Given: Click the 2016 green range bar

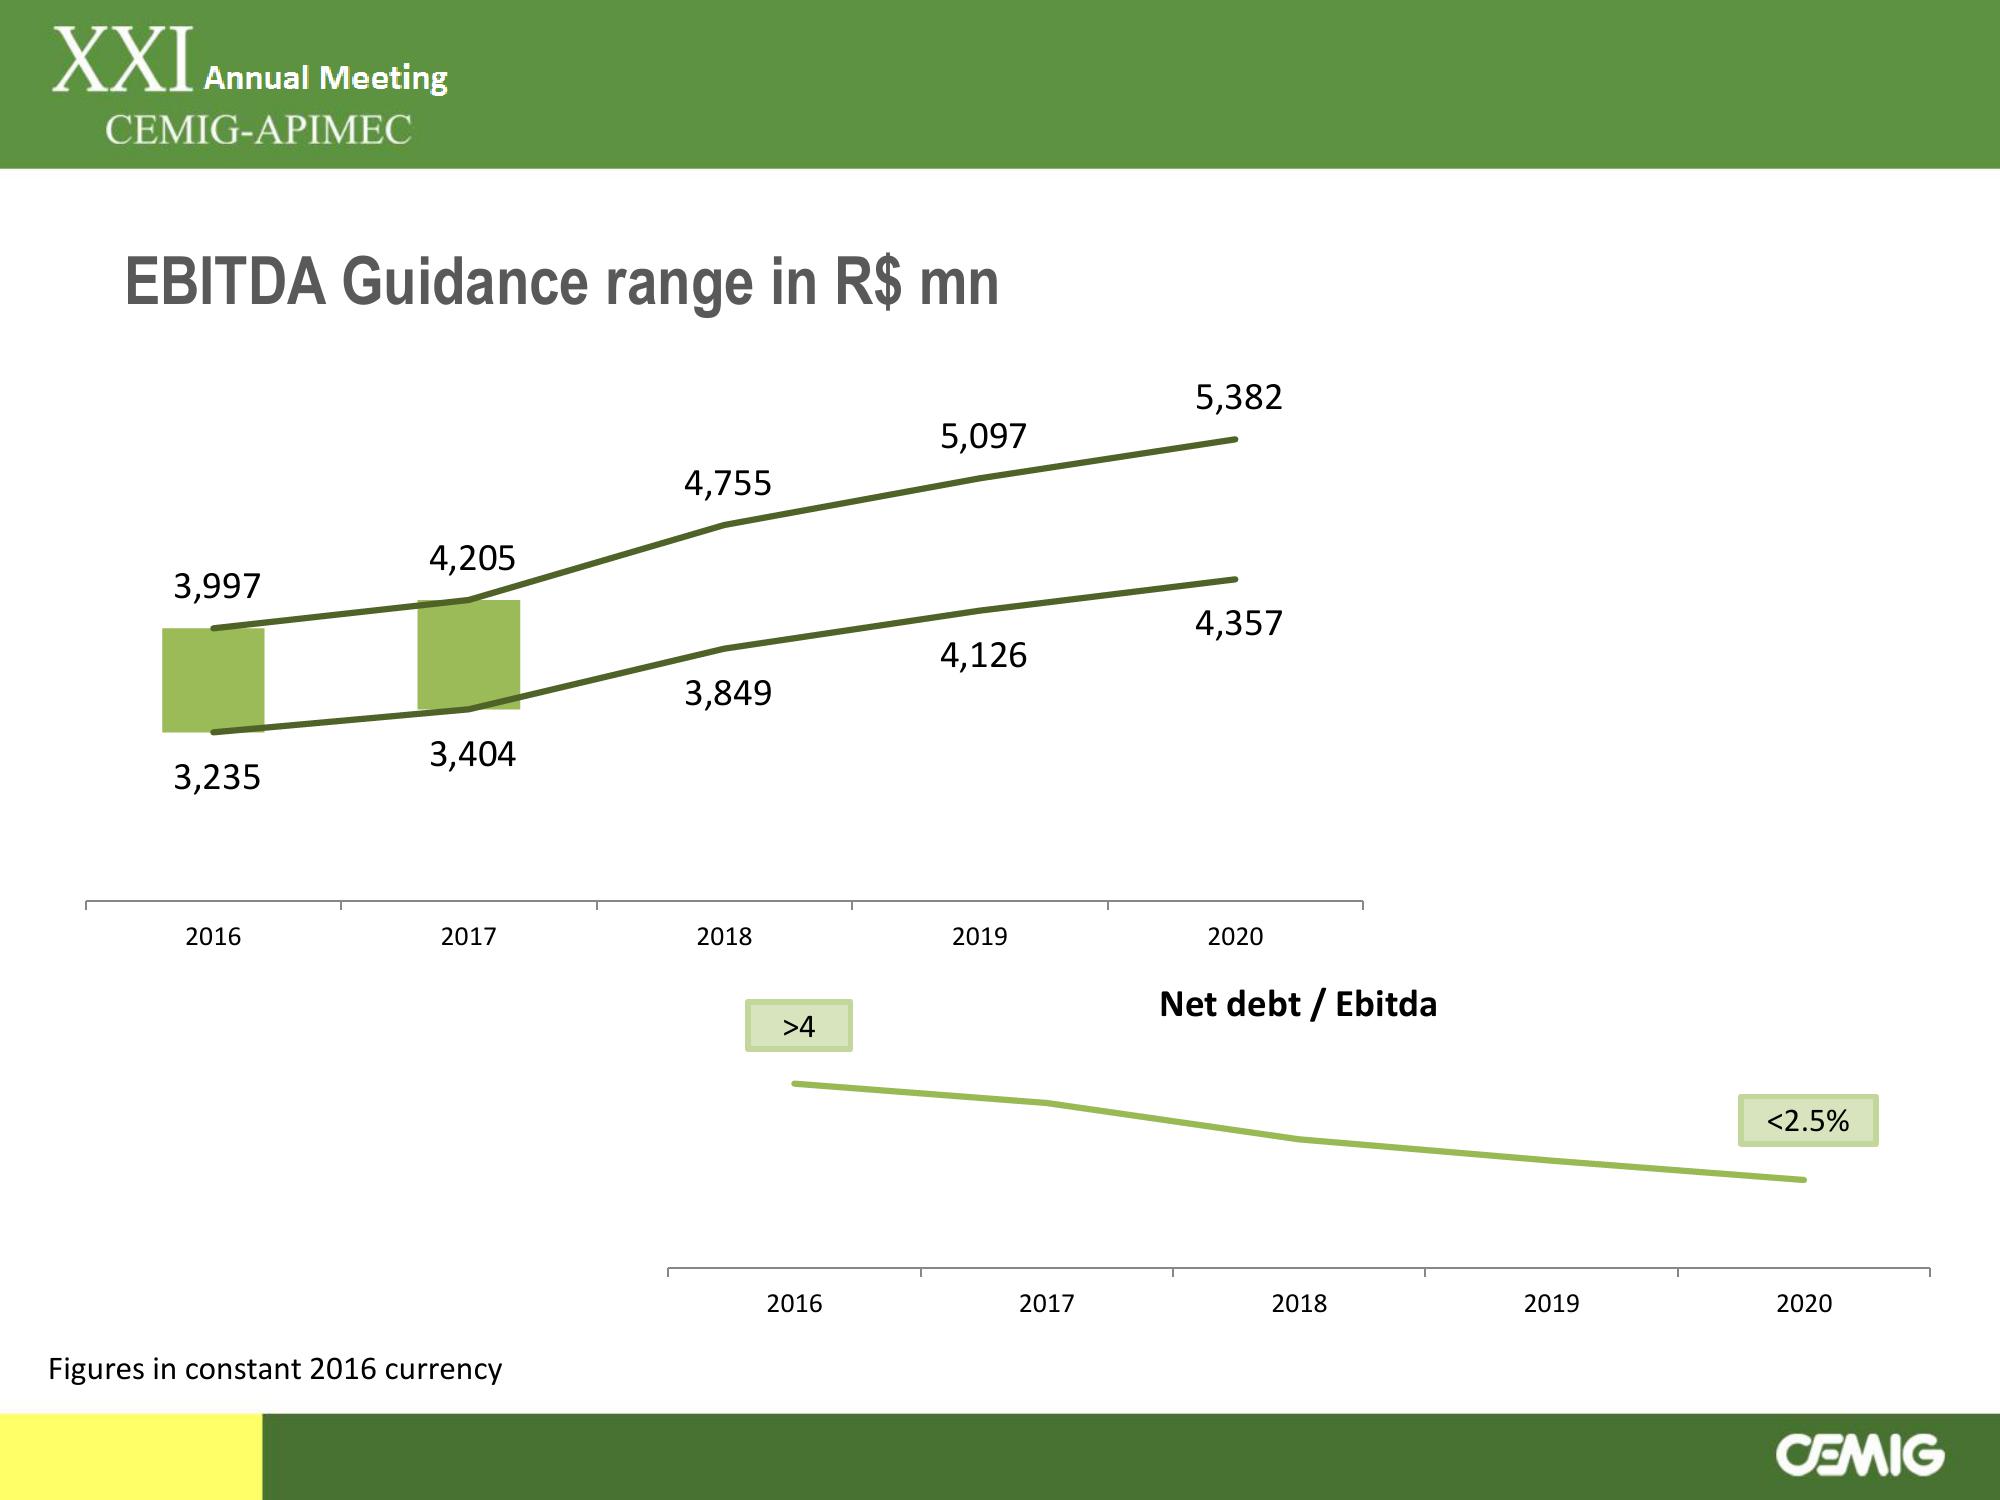Looking at the screenshot, I should pyautogui.click(x=213, y=680).
